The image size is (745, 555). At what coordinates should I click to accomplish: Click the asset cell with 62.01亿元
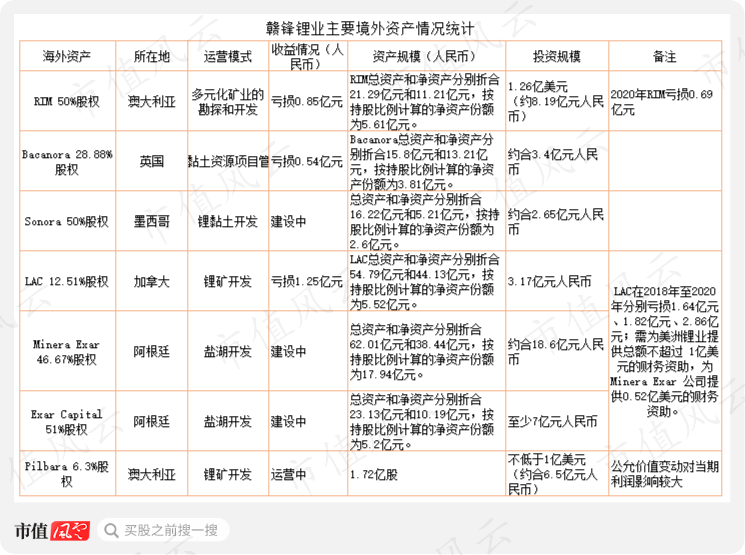point(426,351)
